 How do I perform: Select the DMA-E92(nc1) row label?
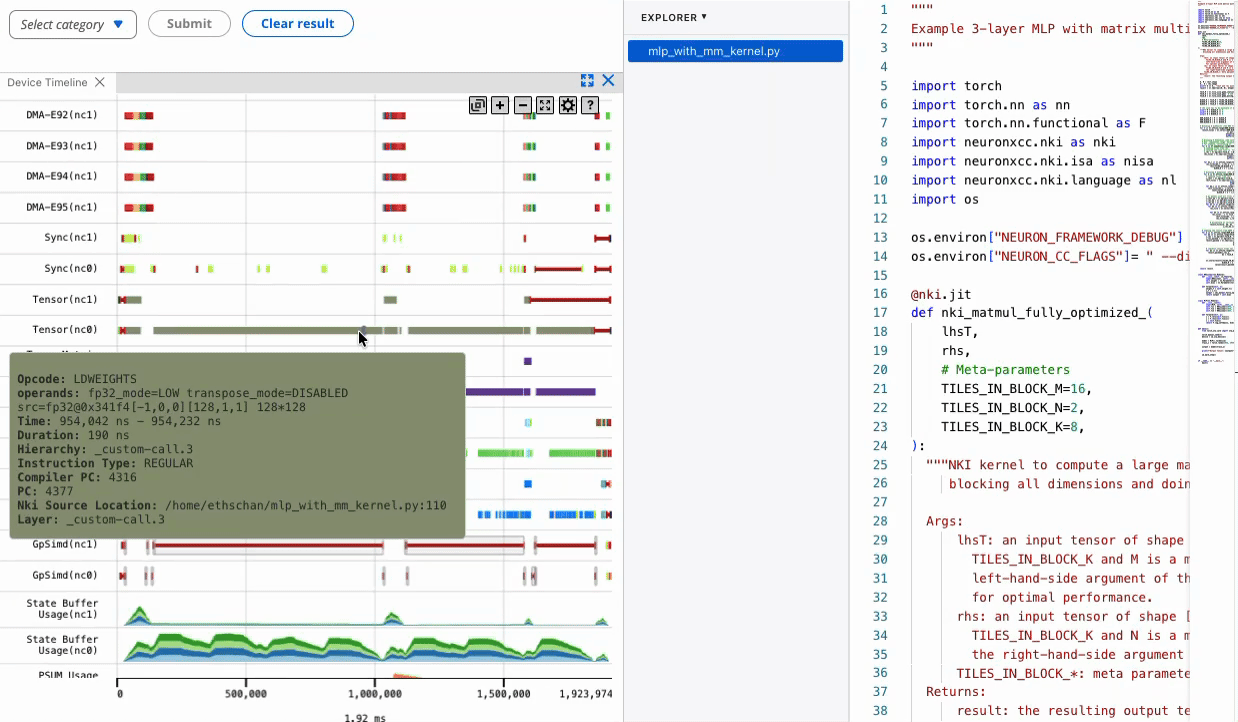point(62,115)
